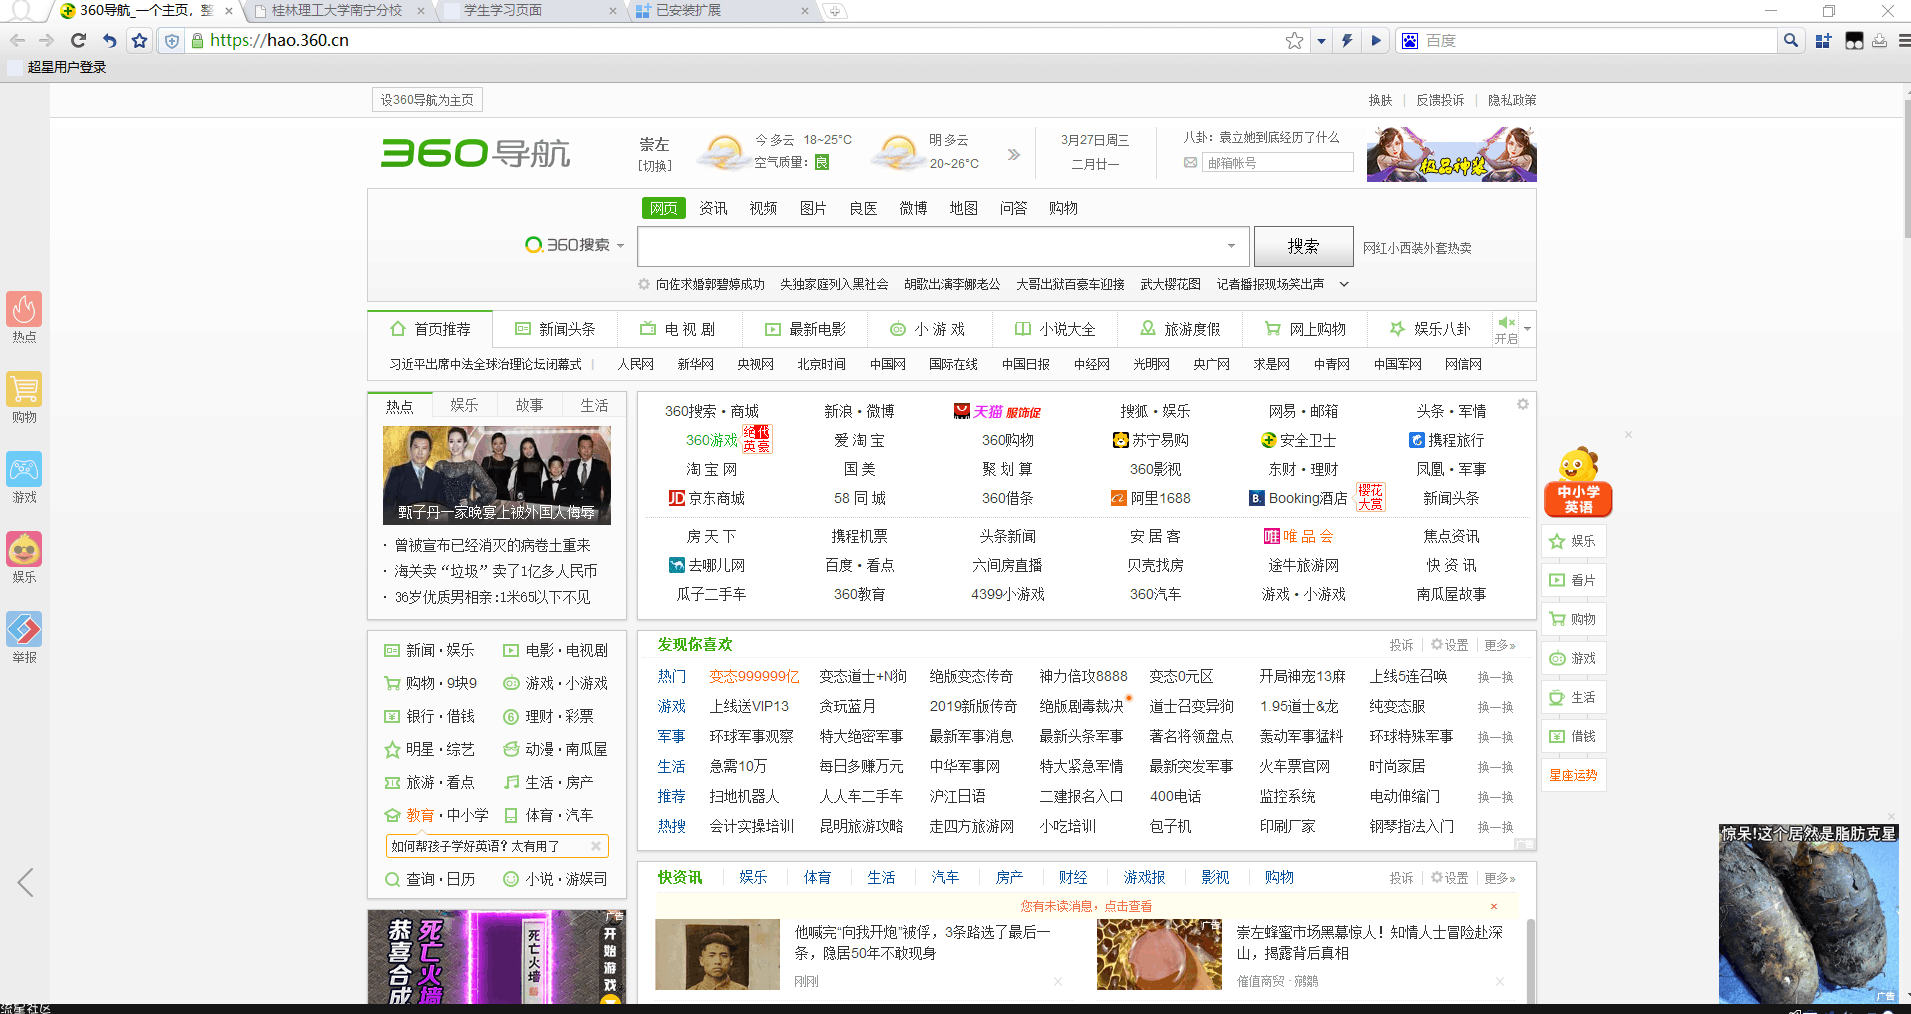Bookmark page with toolbar star icon

click(140, 41)
